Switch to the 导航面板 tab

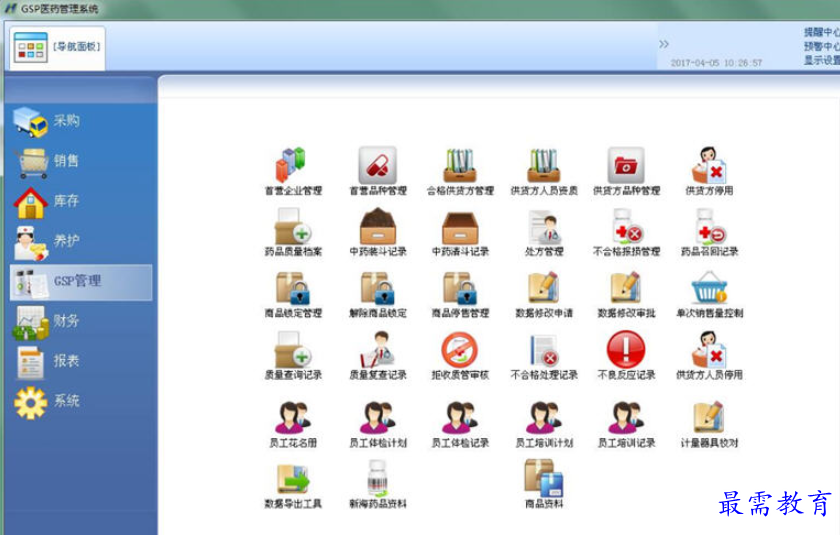(57, 48)
